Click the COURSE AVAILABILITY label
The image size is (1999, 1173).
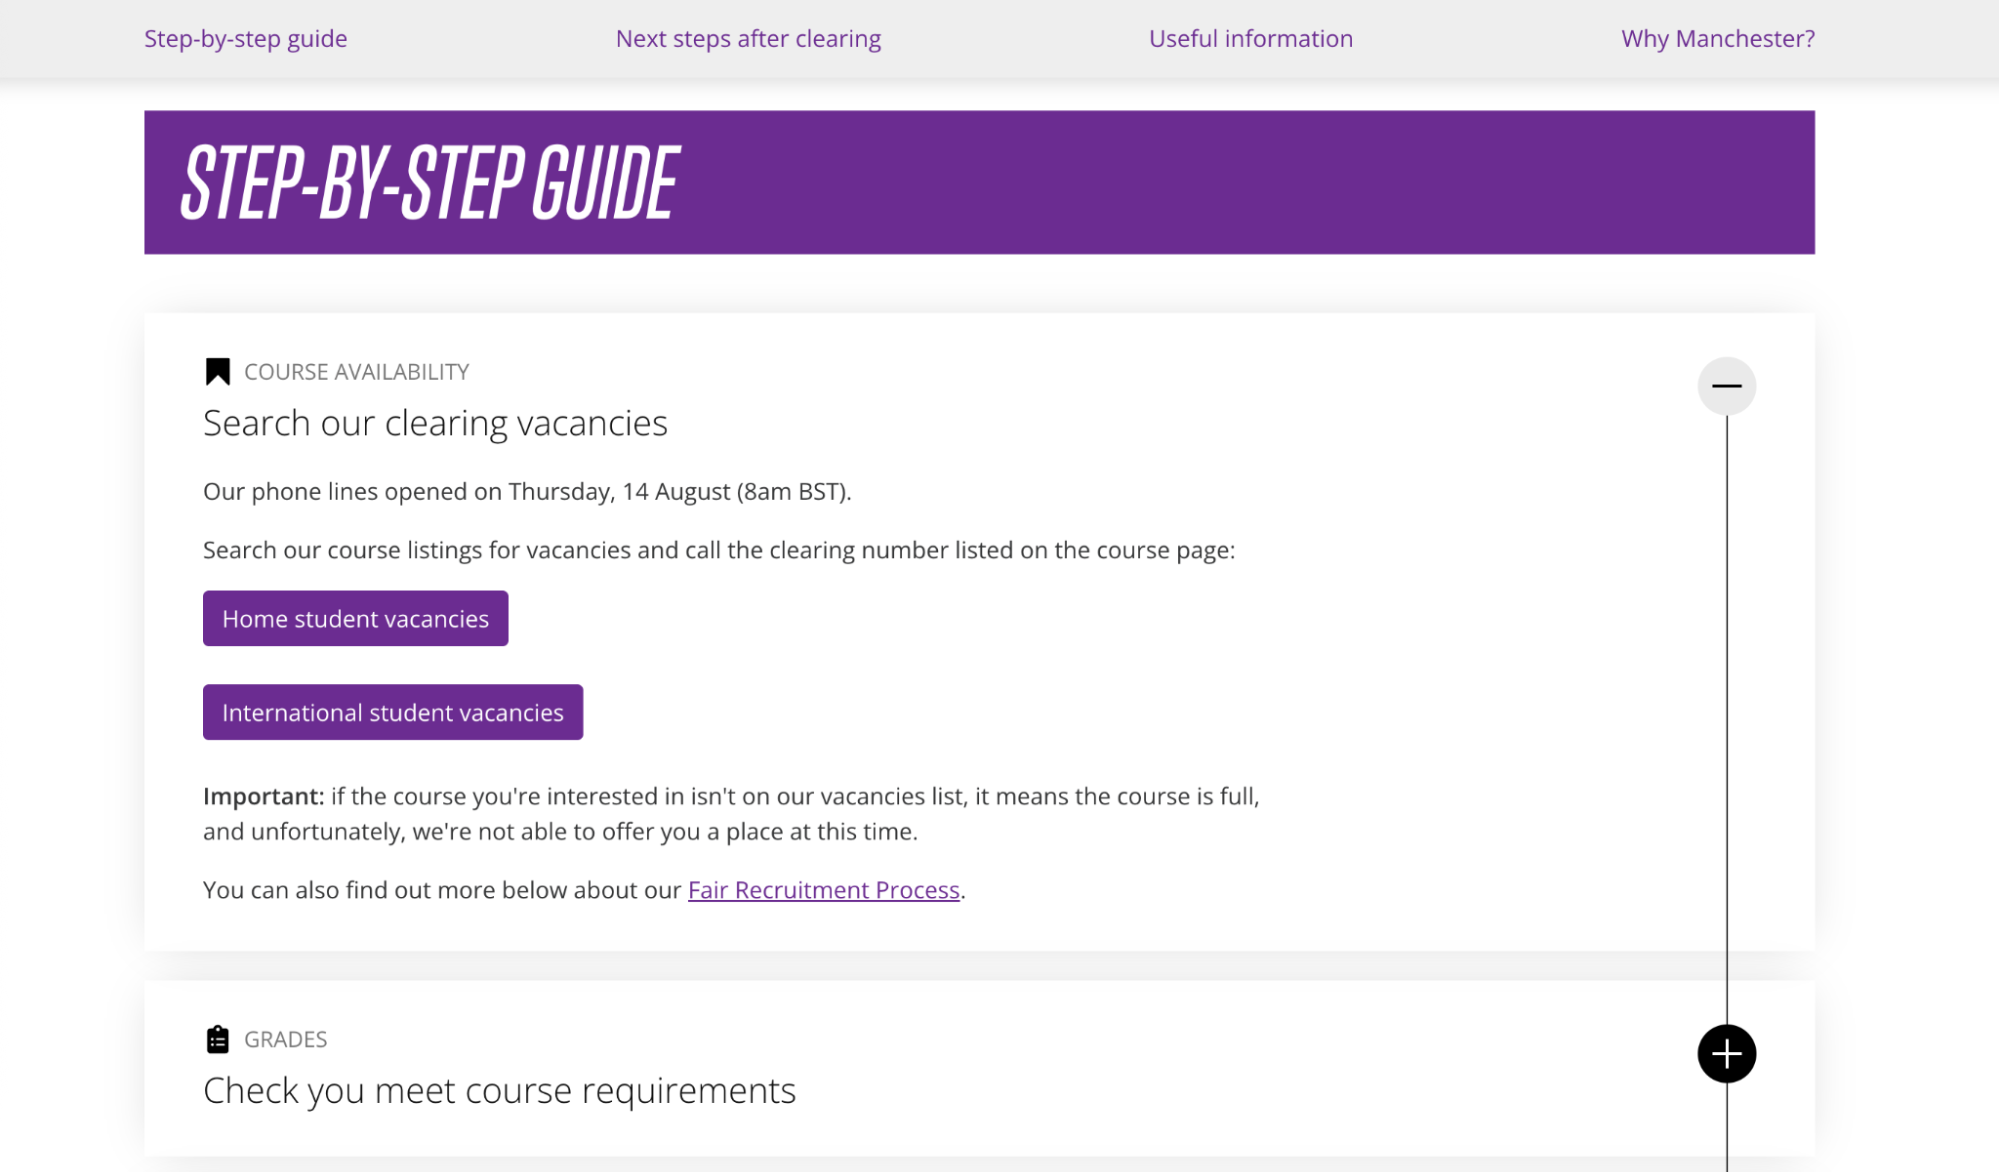pos(356,372)
